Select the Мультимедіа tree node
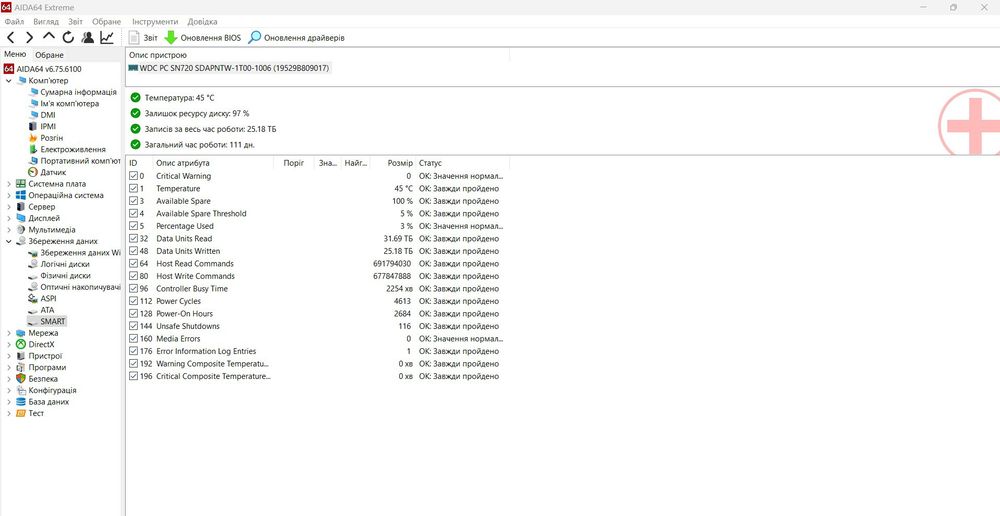Image resolution: width=1000 pixels, height=516 pixels. pos(45,230)
